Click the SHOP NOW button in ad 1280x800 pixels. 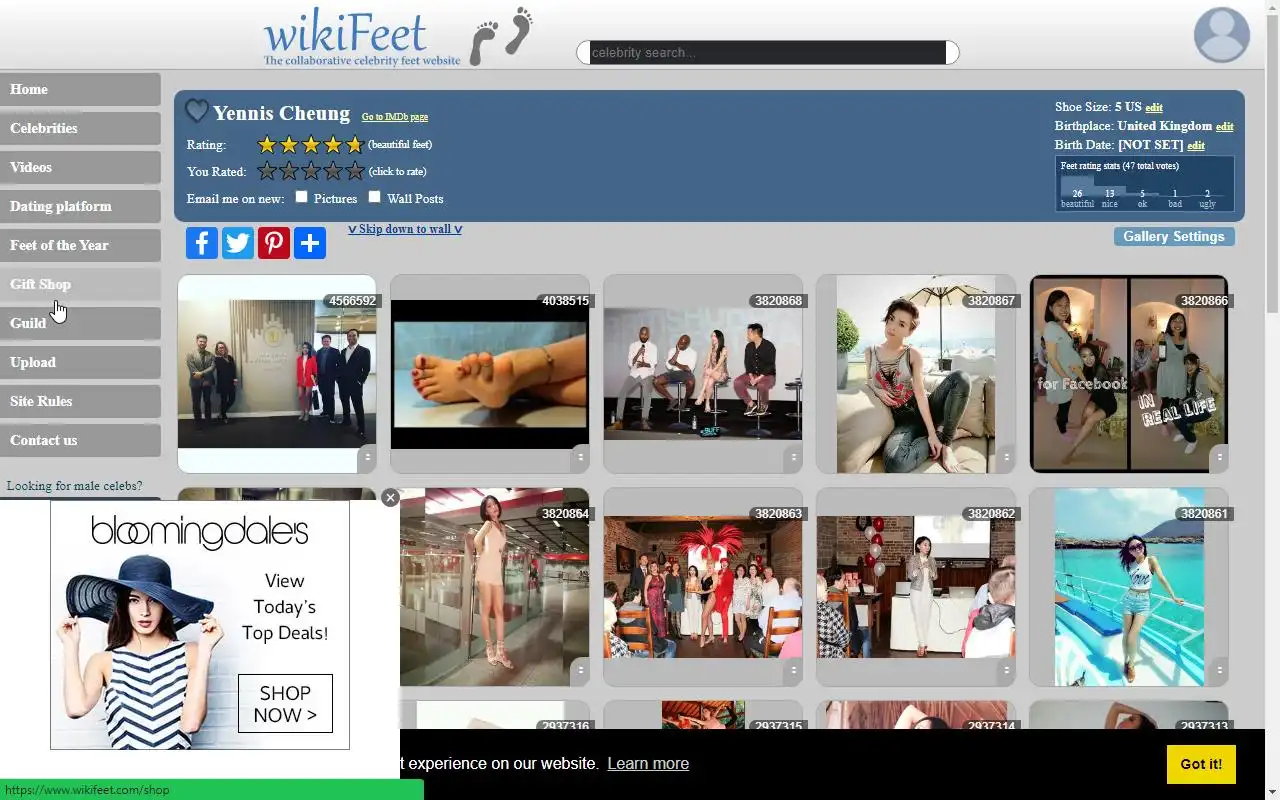click(x=285, y=704)
